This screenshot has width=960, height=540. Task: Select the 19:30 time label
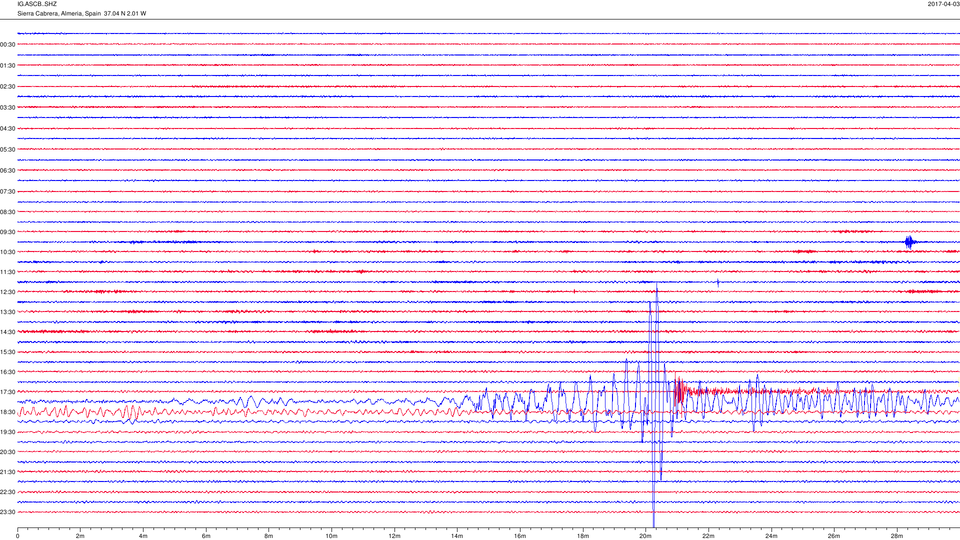coord(7,432)
